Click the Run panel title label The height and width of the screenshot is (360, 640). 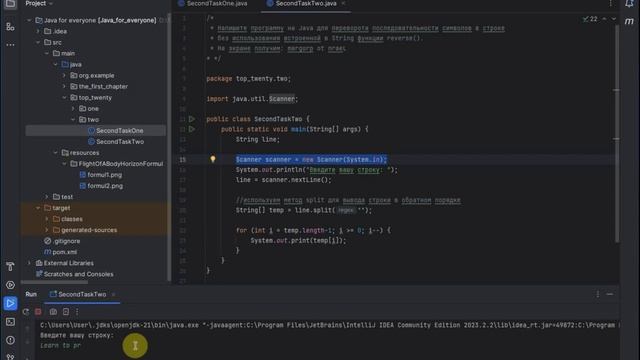[x=31, y=294]
